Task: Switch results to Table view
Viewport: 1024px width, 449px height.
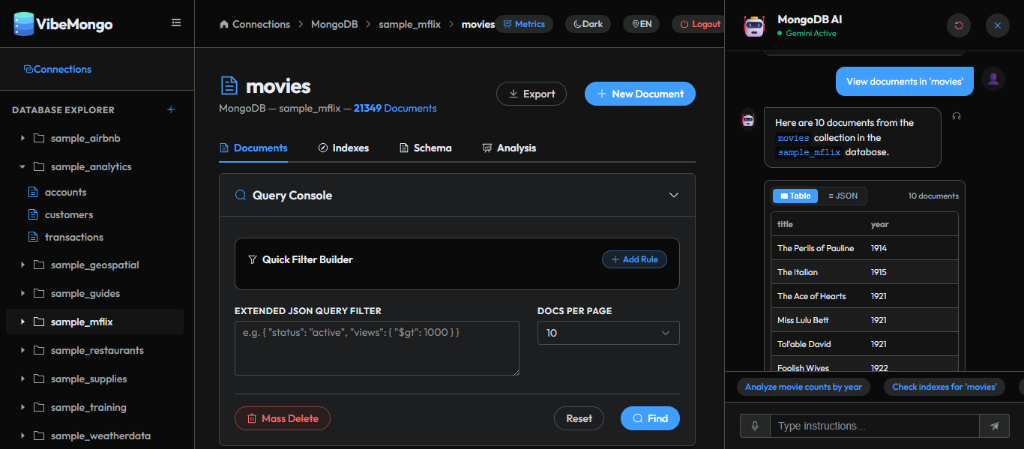Action: (795, 196)
